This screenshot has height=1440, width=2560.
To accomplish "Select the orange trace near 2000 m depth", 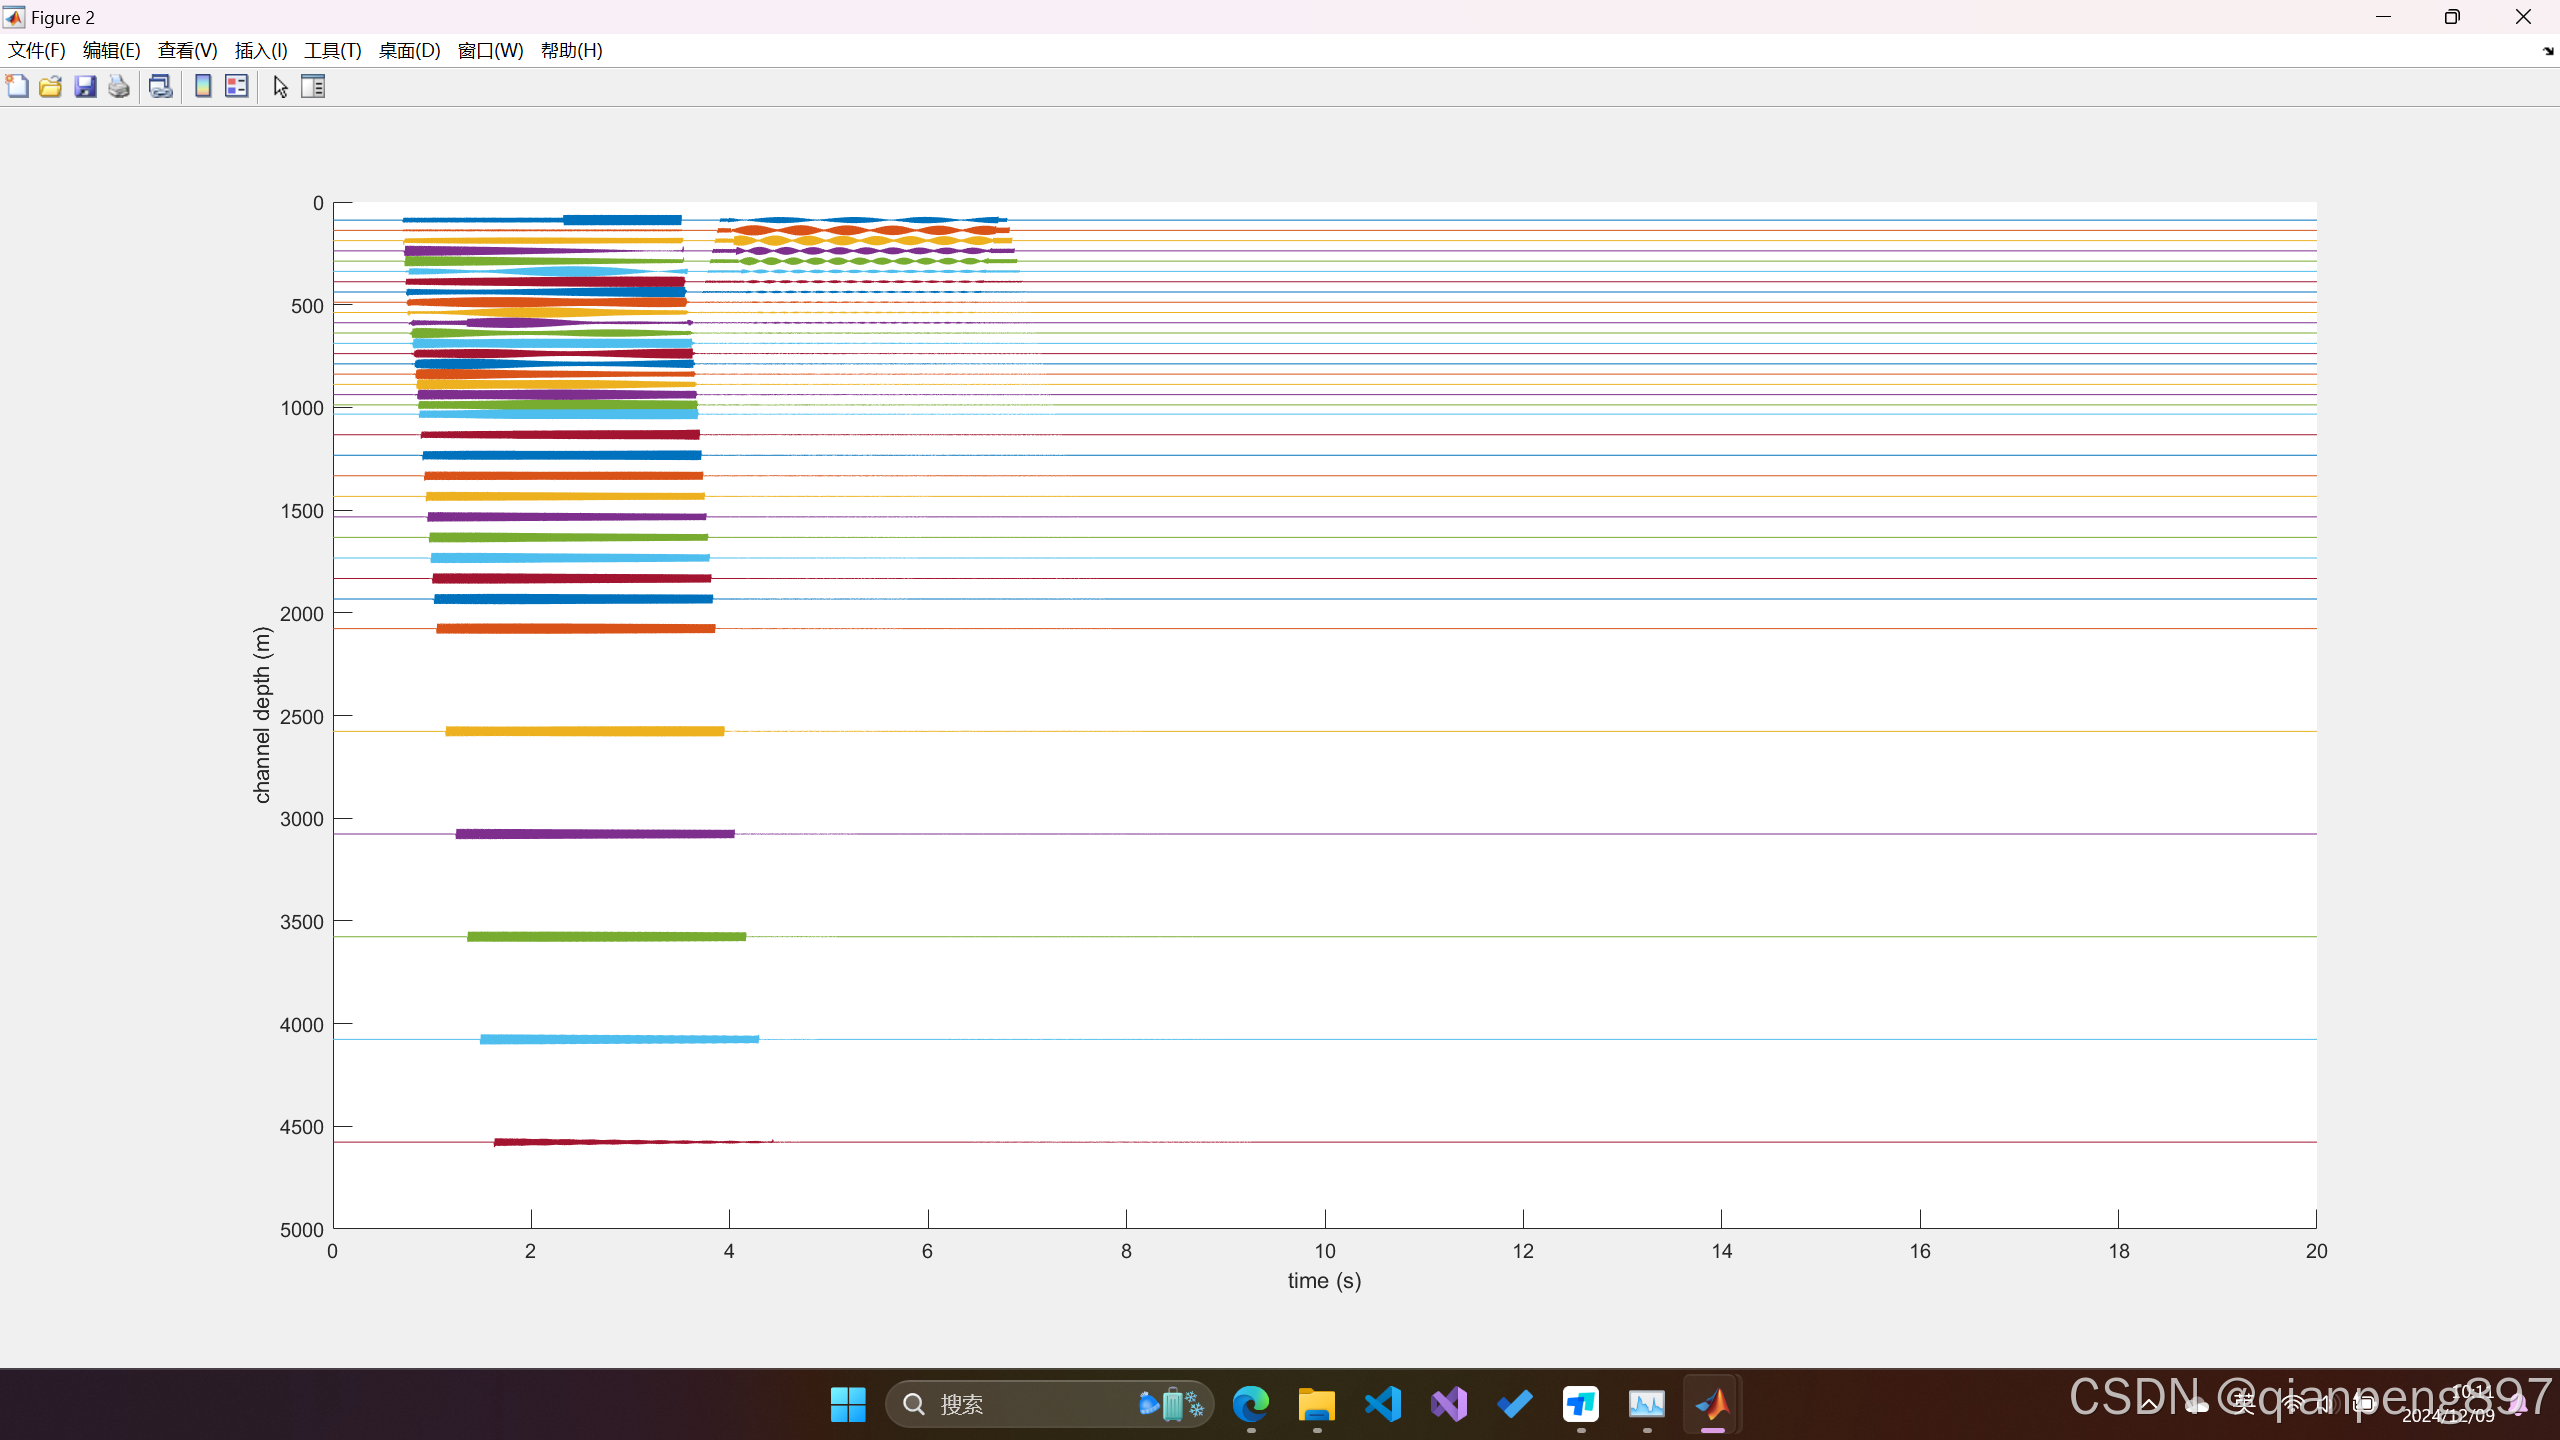I will pyautogui.click(x=575, y=629).
